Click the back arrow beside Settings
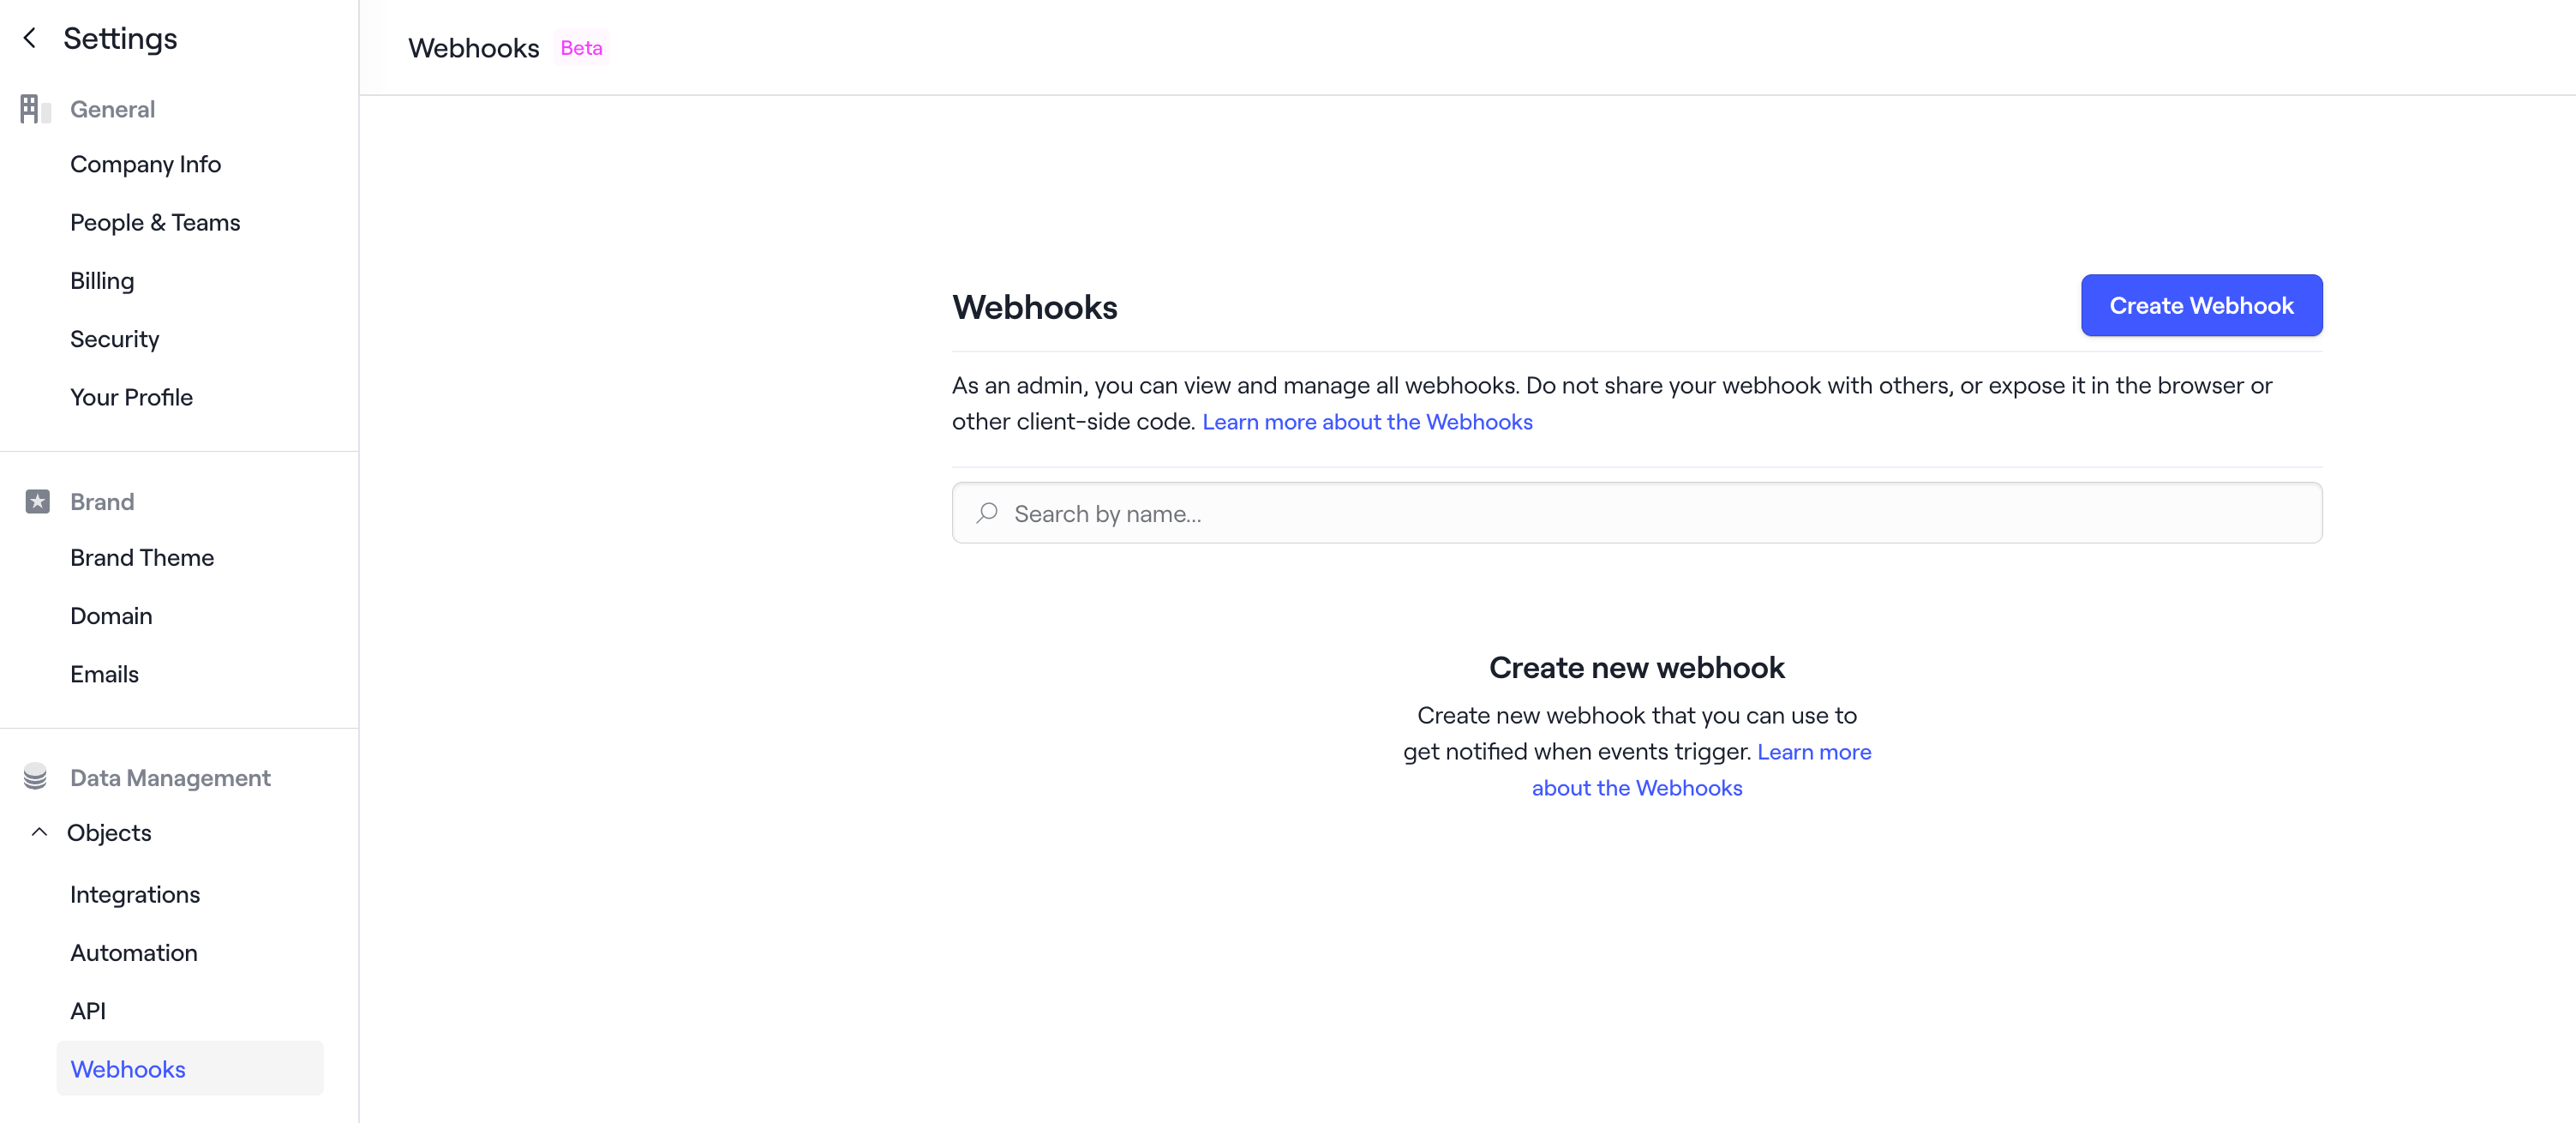Screen dimensions: 2576x1123 pyautogui.click(x=30, y=37)
